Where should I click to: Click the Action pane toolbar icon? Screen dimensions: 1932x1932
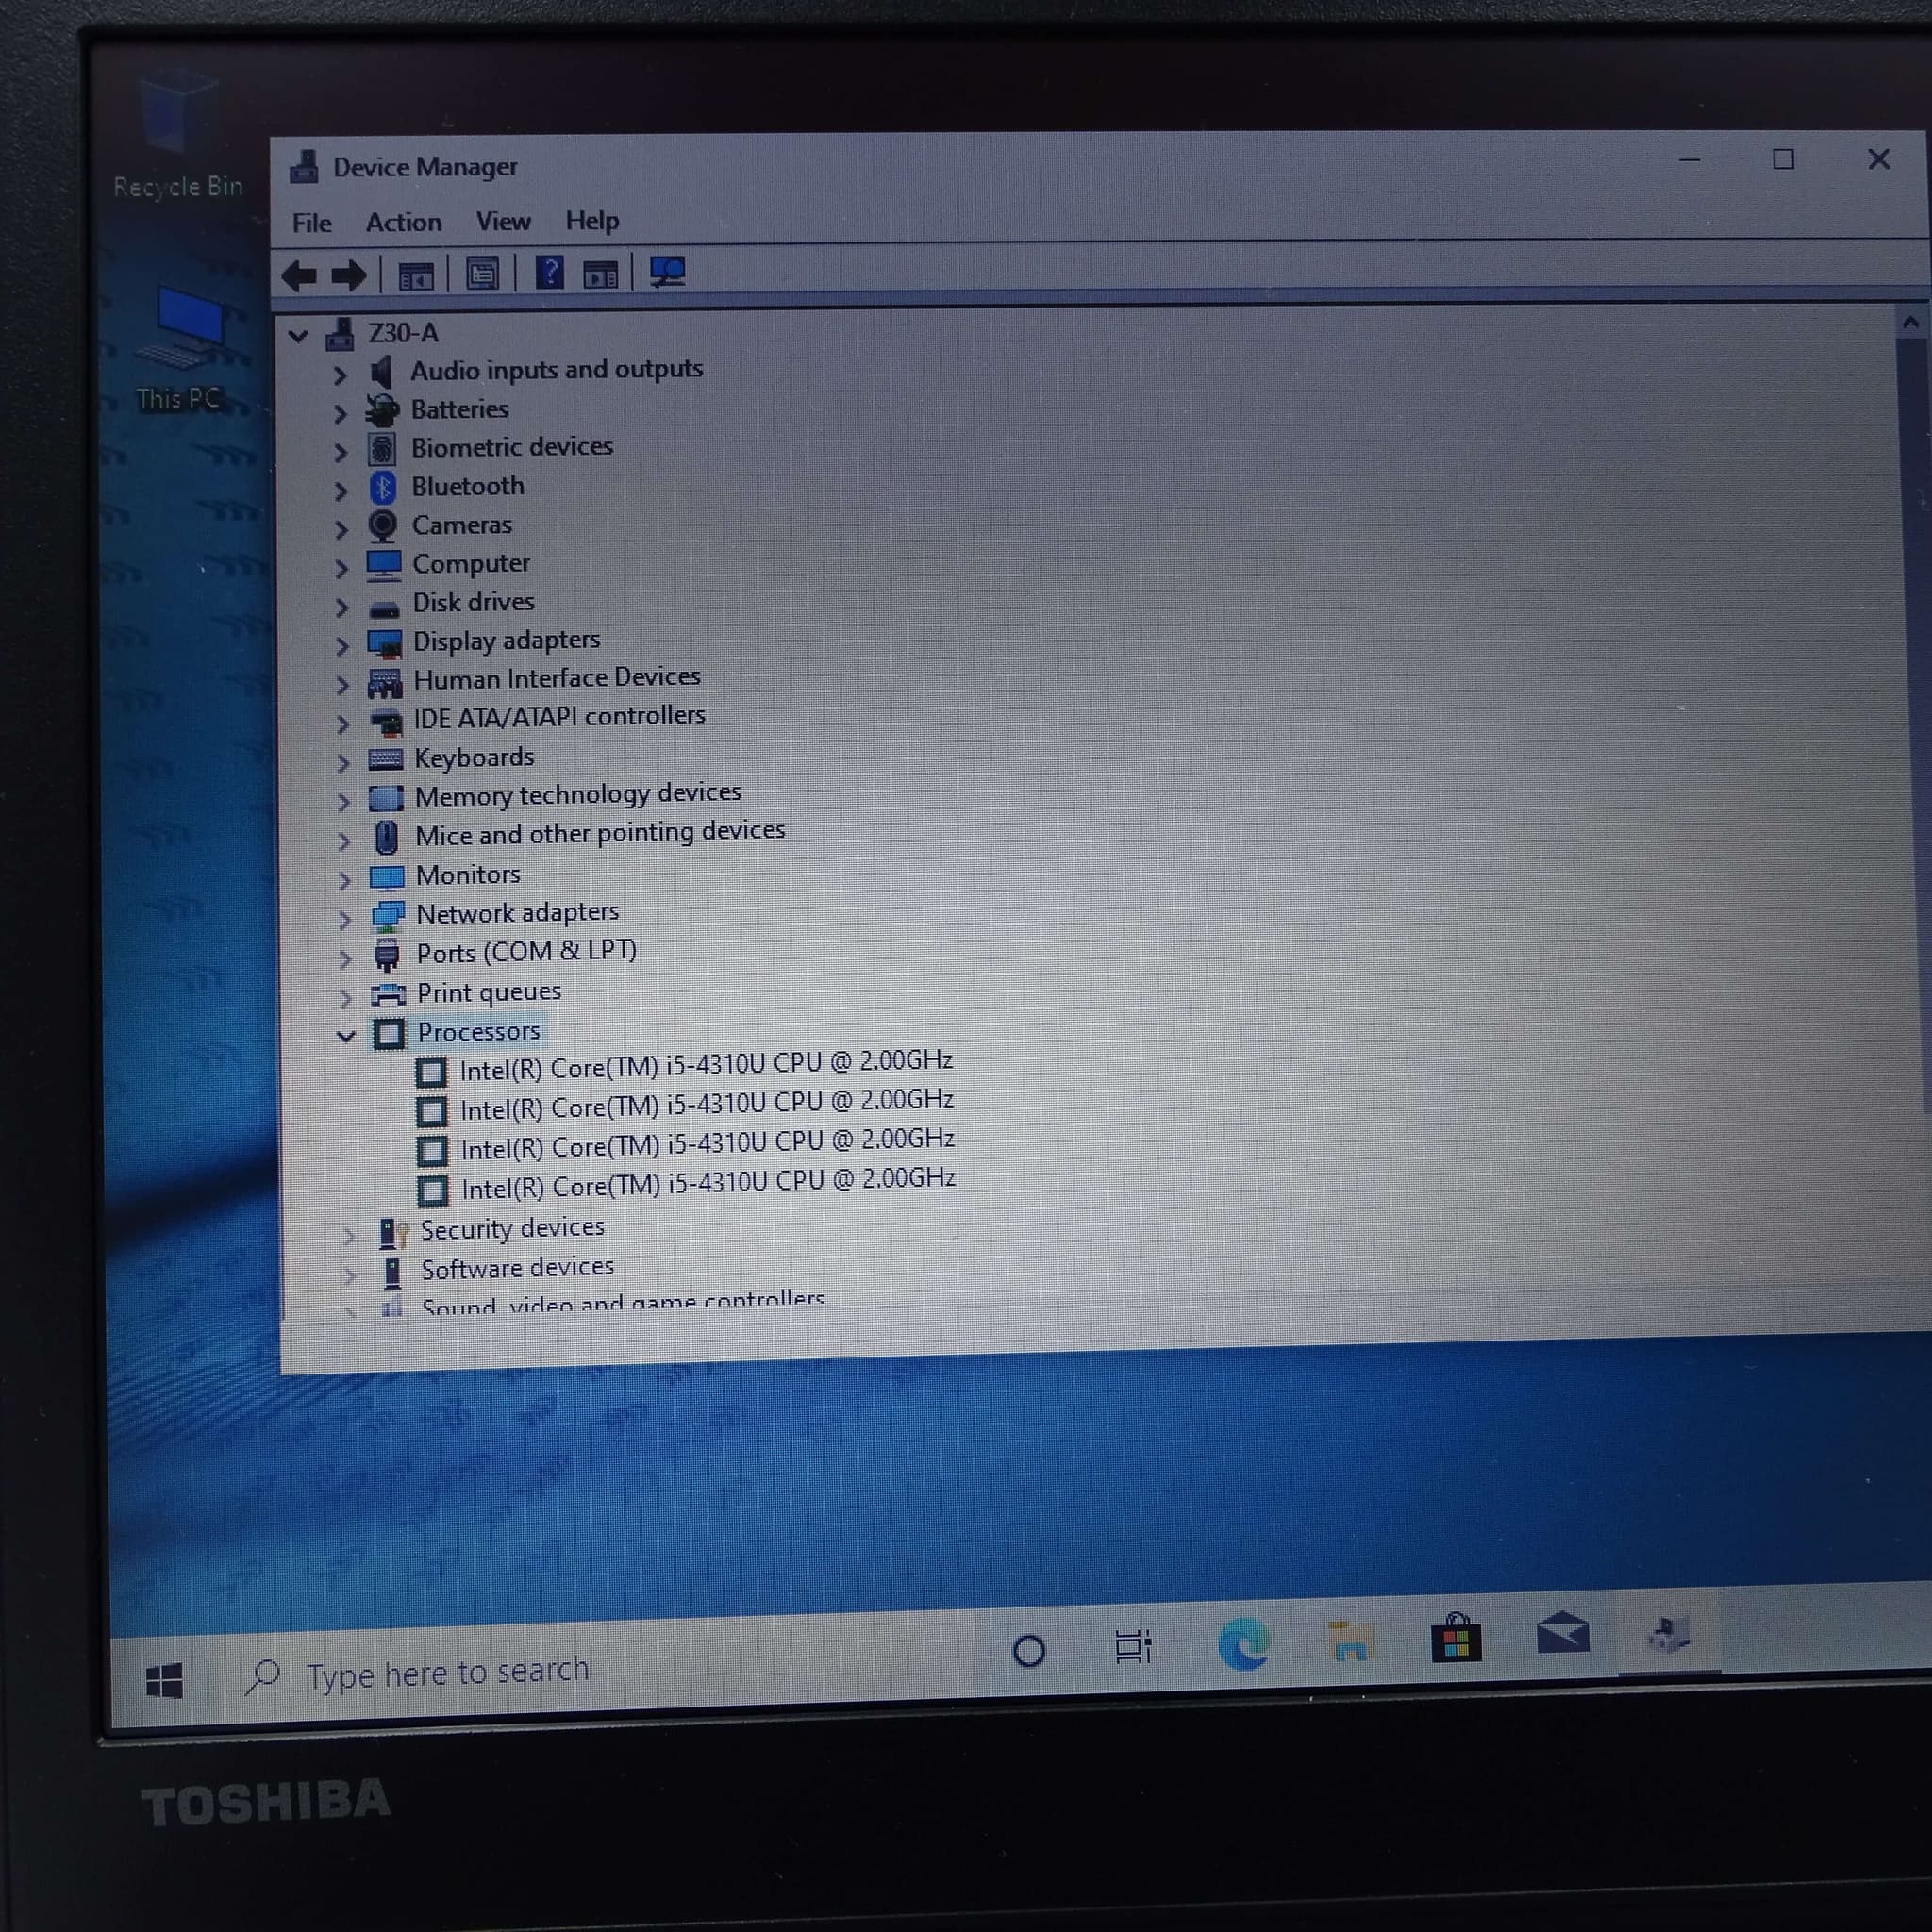[600, 274]
